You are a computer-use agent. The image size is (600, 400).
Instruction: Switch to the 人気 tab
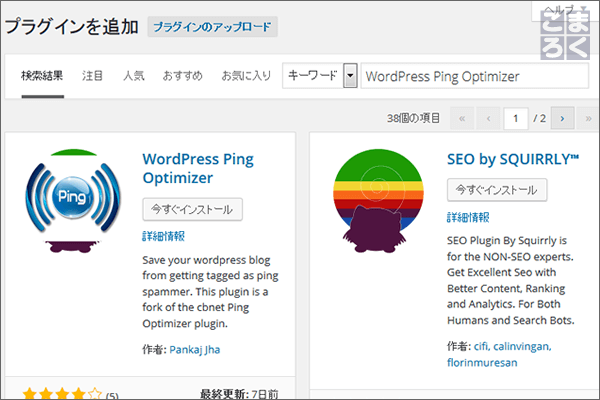[134, 76]
